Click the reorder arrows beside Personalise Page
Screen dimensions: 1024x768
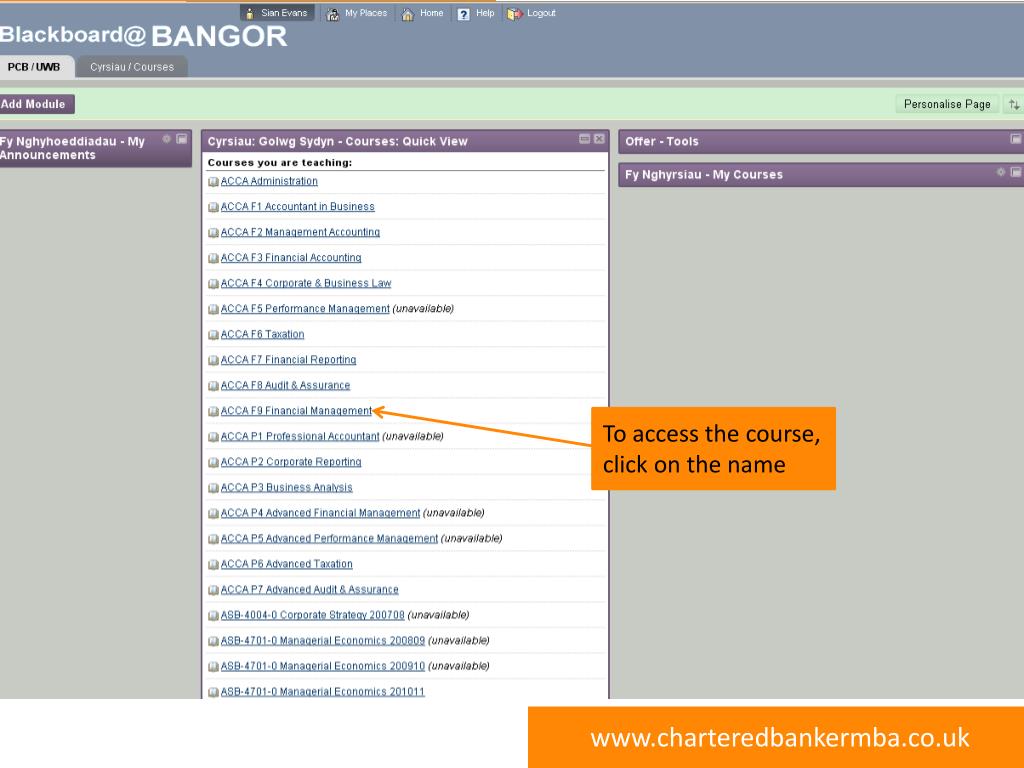(1014, 104)
